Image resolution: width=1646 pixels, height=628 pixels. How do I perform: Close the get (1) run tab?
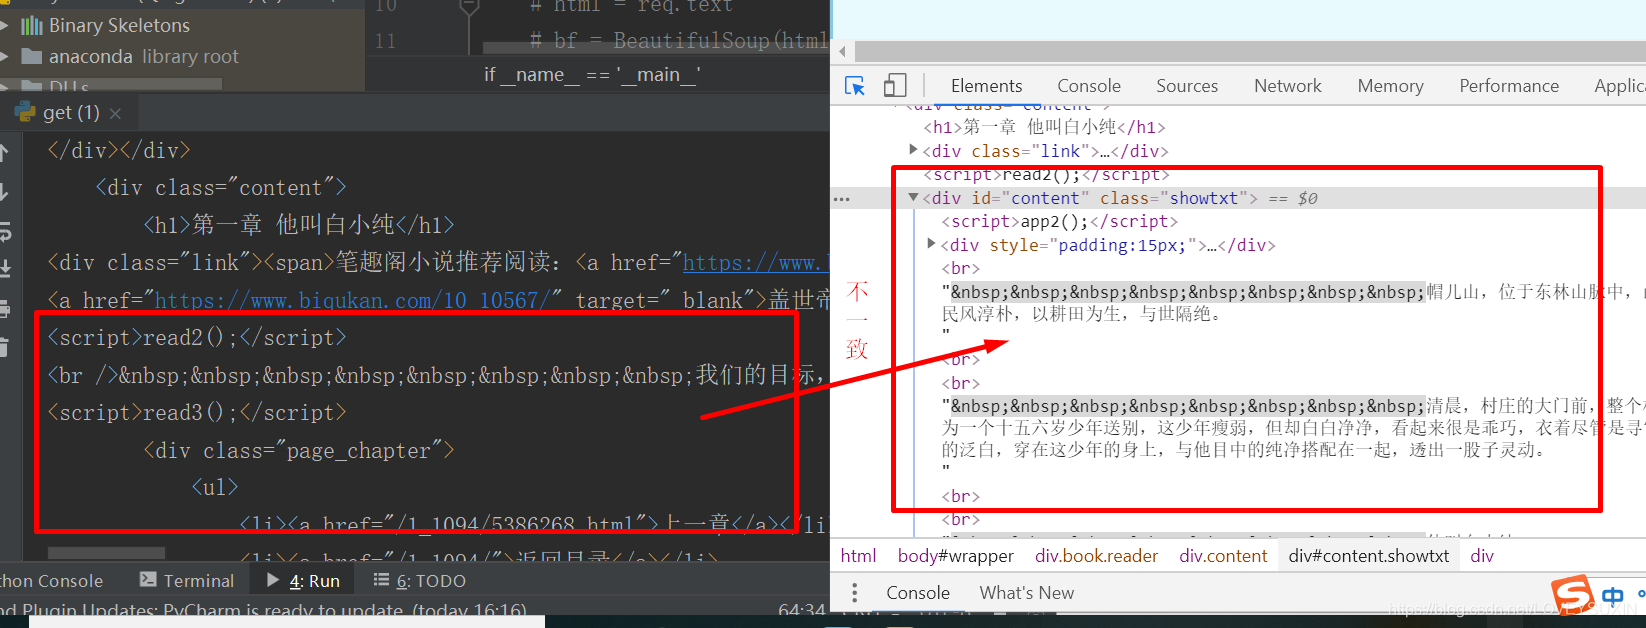(115, 113)
